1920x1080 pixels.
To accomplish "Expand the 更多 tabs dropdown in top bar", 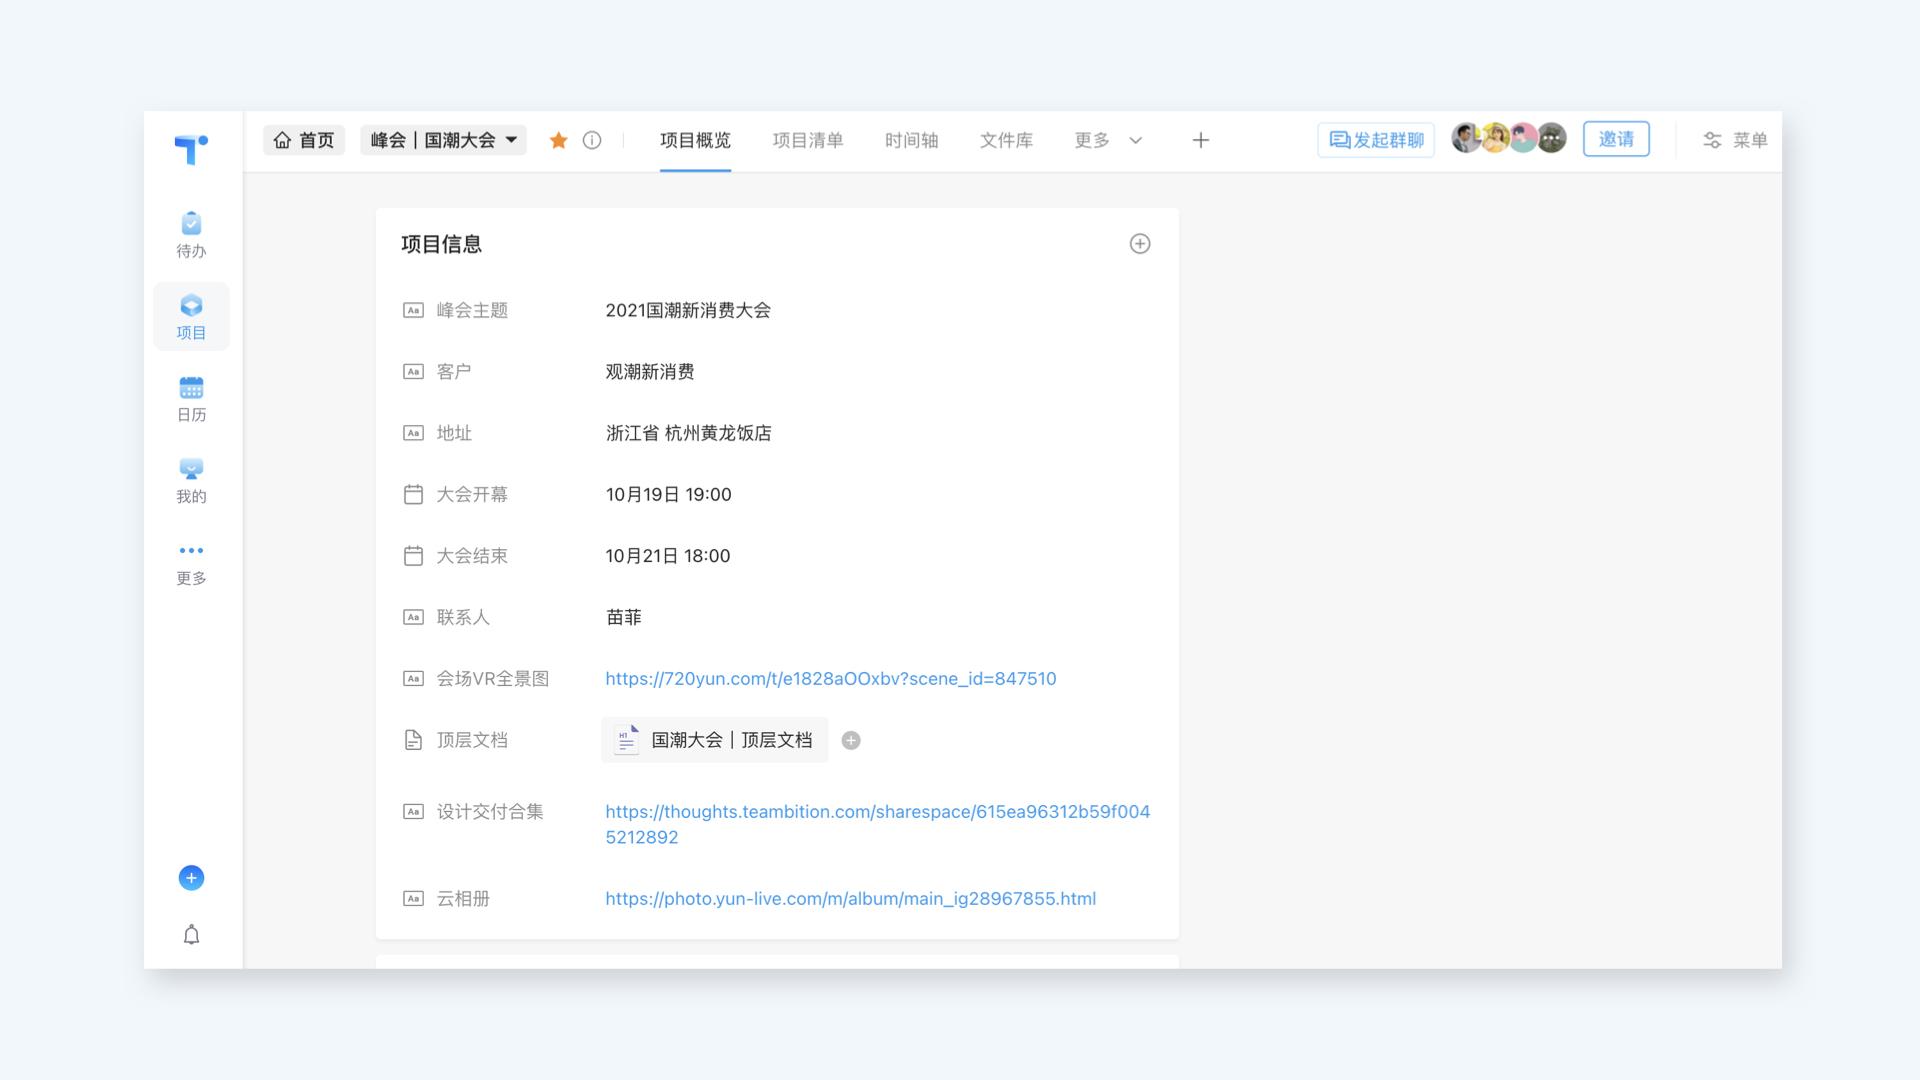I will [x=1108, y=140].
